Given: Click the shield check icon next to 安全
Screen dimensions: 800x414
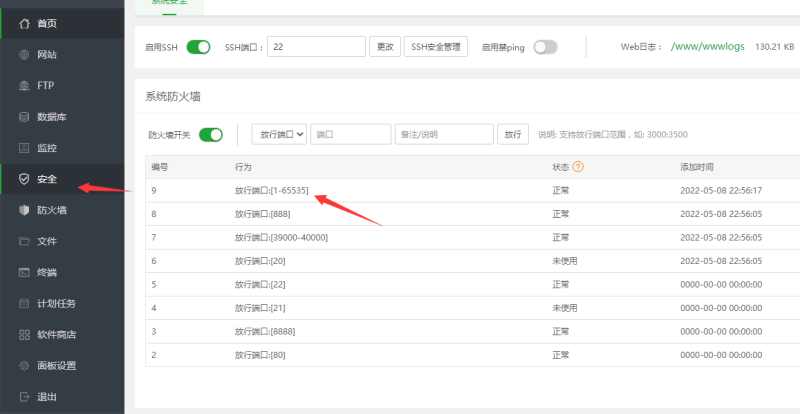Looking at the screenshot, I should (x=24, y=179).
